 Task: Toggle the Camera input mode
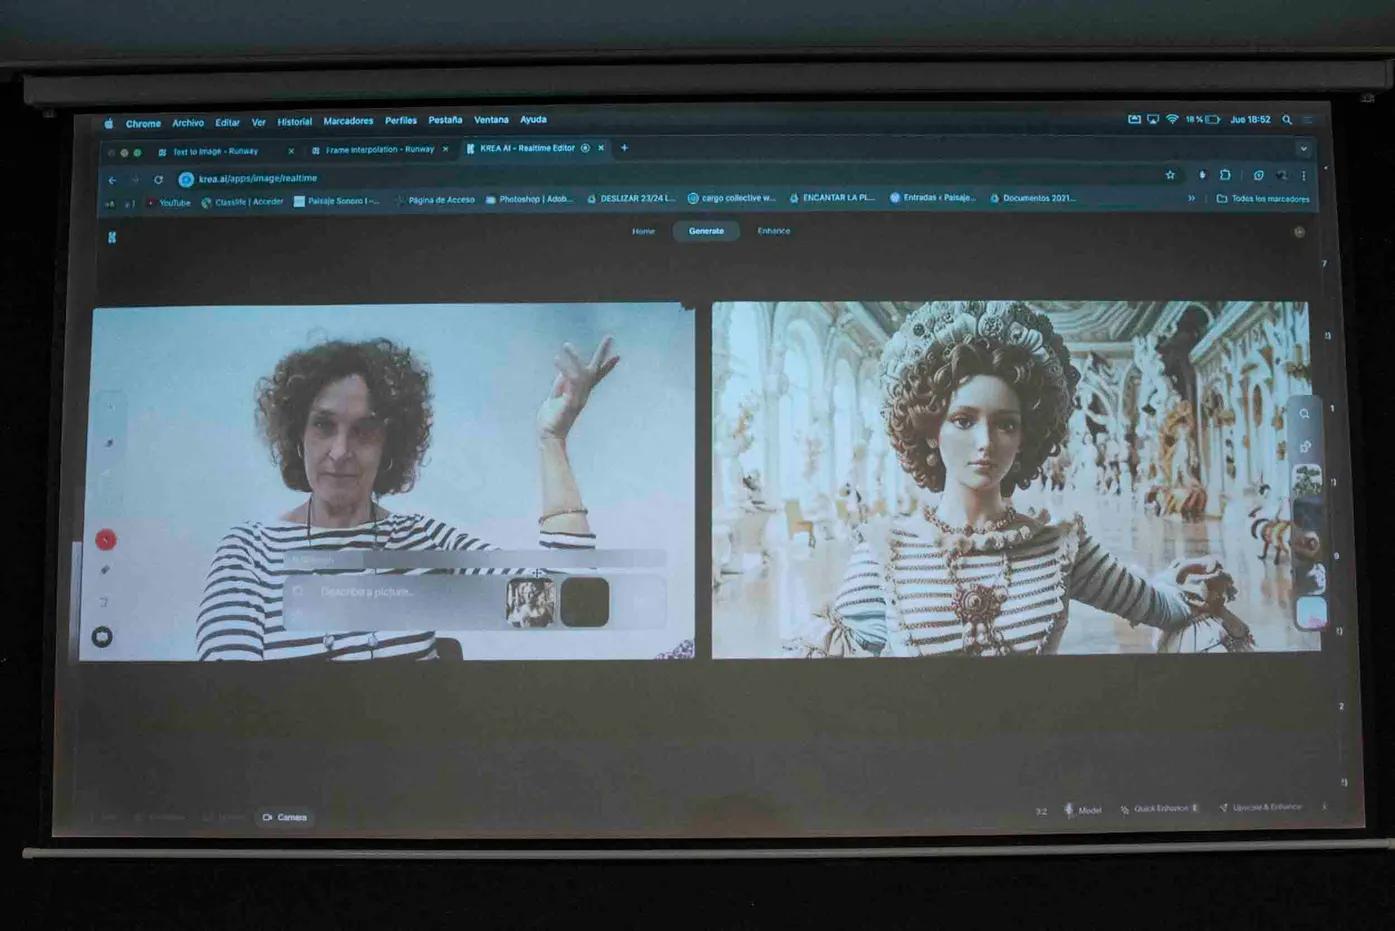285,817
